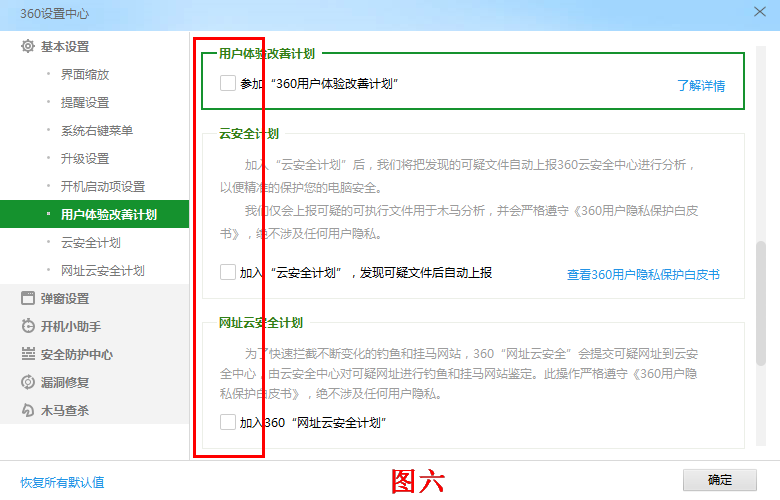Select 网址云安全计划 in sidebar
Screen dimensions: 780x500
[103, 271]
